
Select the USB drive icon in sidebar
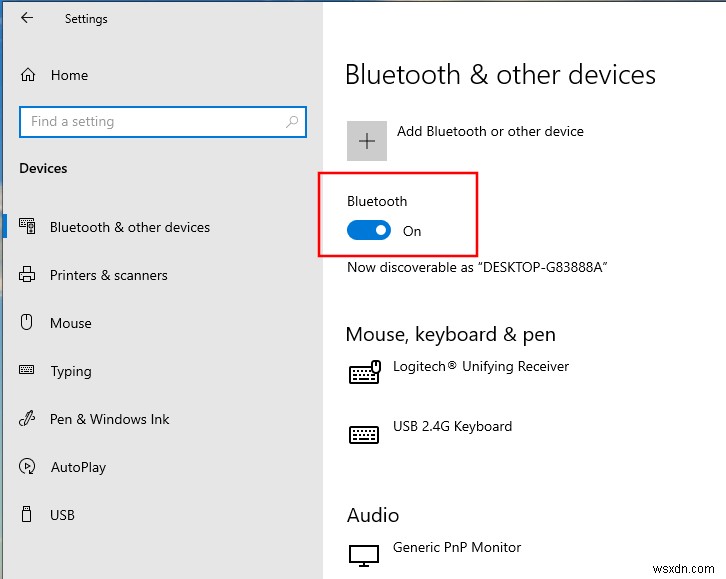[x=27, y=514]
